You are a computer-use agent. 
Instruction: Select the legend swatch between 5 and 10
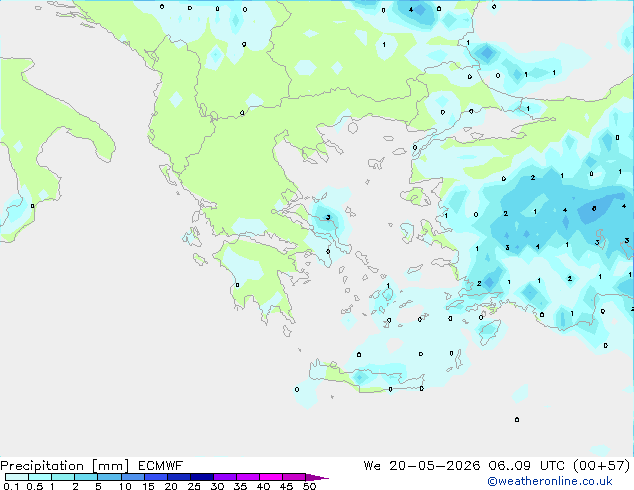[x=110, y=477]
